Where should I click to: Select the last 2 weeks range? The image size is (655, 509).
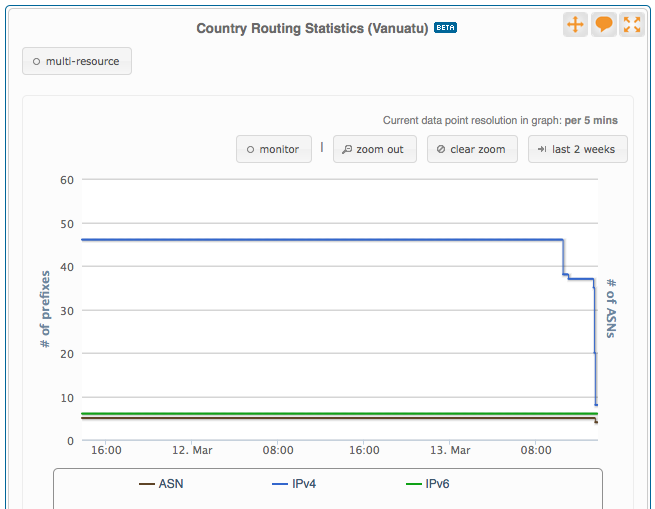click(x=578, y=150)
